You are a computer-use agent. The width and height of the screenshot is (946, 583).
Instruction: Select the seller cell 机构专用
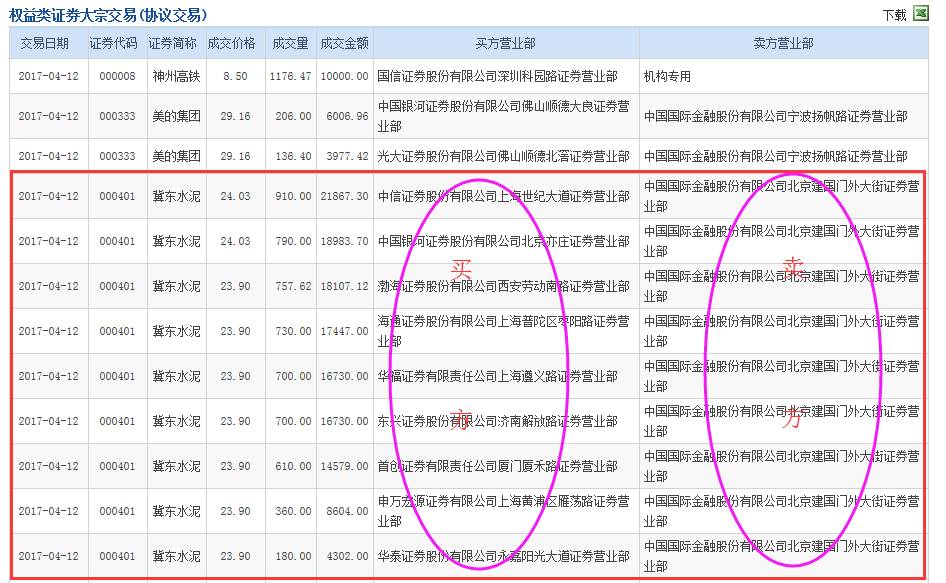pyautogui.click(x=667, y=76)
